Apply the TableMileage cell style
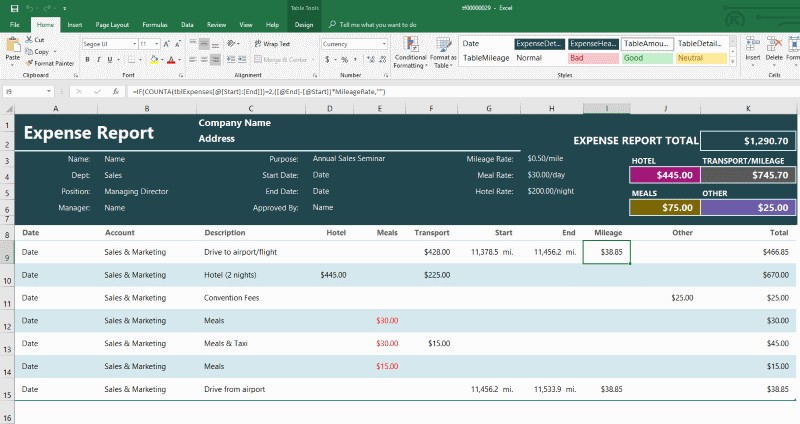Image resolution: width=800 pixels, height=424 pixels. [486, 58]
